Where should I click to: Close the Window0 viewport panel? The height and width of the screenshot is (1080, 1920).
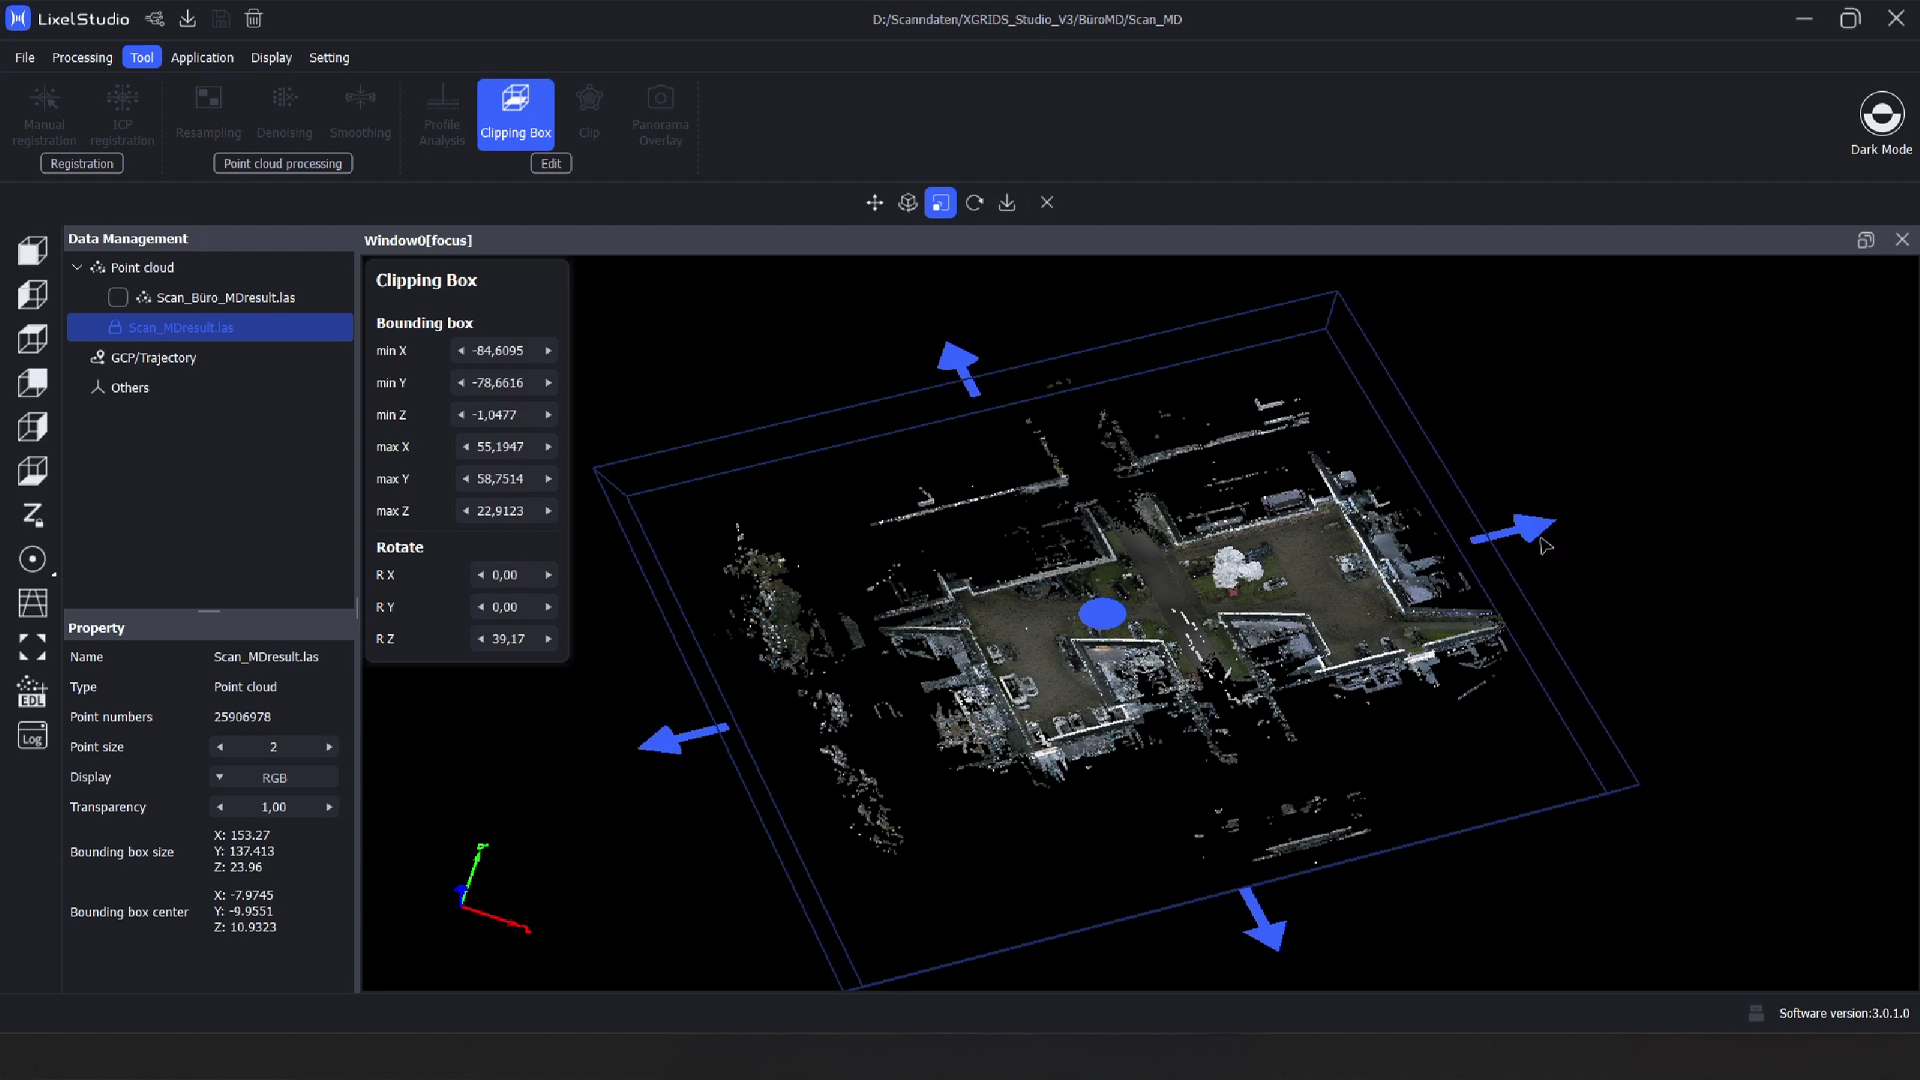pyautogui.click(x=1902, y=240)
